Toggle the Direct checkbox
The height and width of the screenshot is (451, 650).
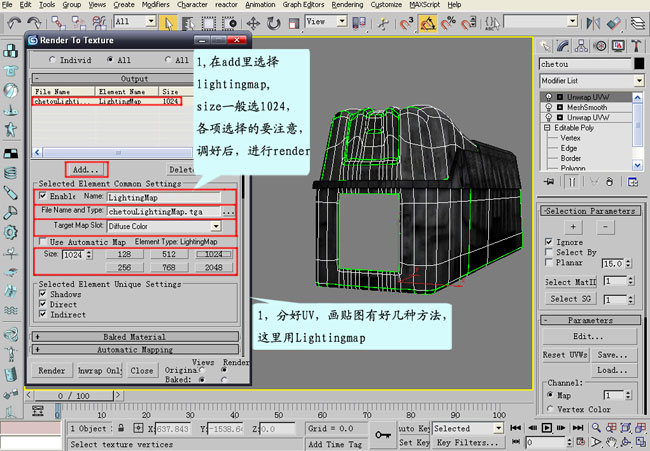pyautogui.click(x=42, y=304)
